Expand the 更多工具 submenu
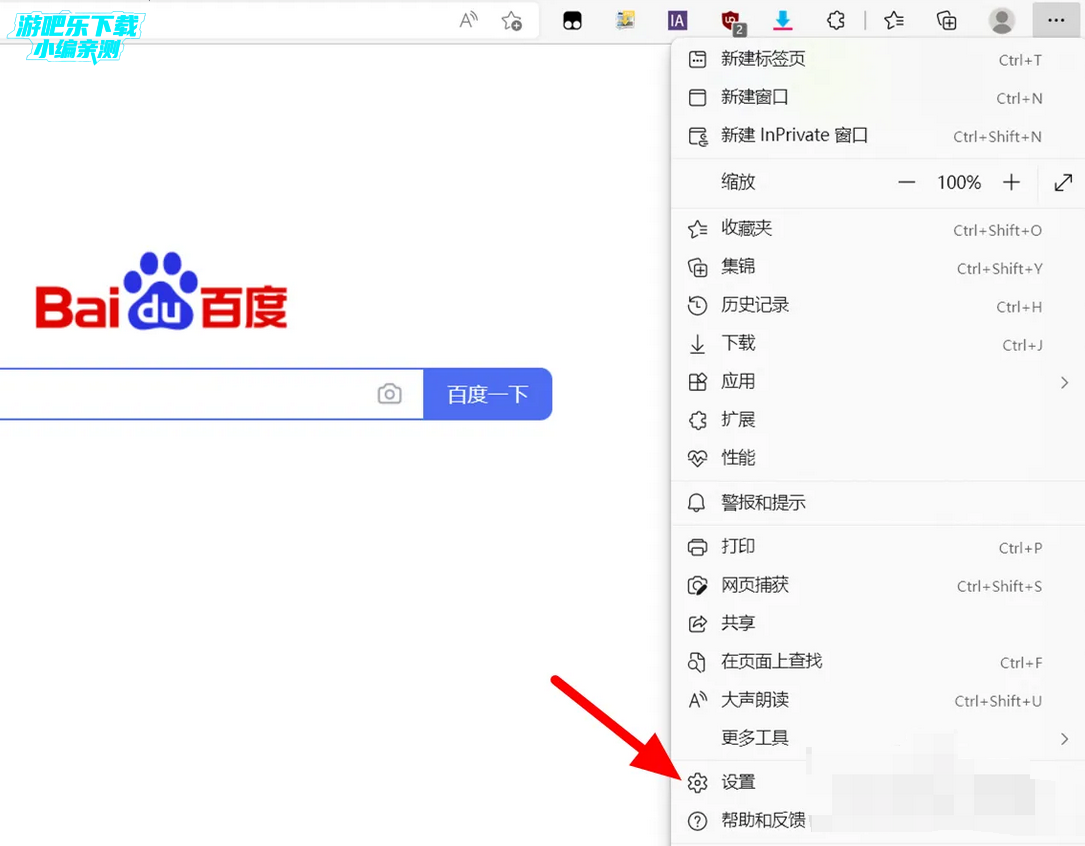Image resolution: width=1085 pixels, height=846 pixels. pos(877,738)
